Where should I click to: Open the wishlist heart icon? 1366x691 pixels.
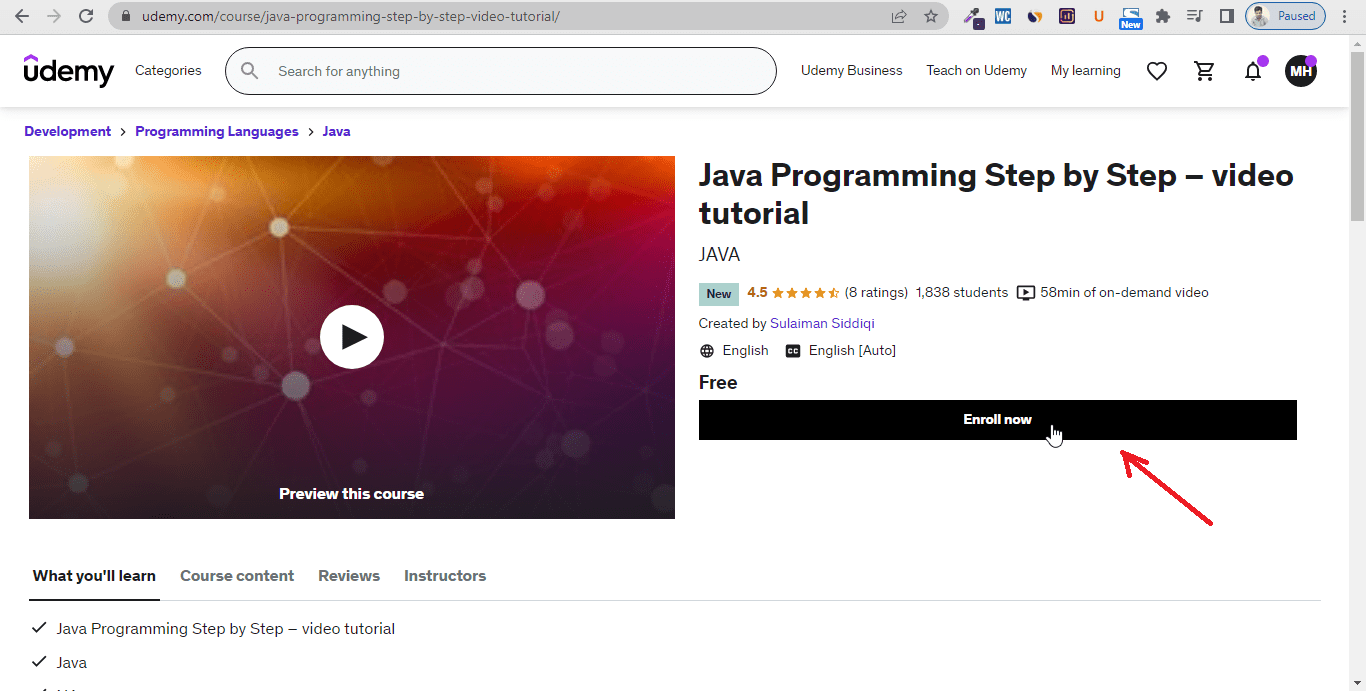1157,71
